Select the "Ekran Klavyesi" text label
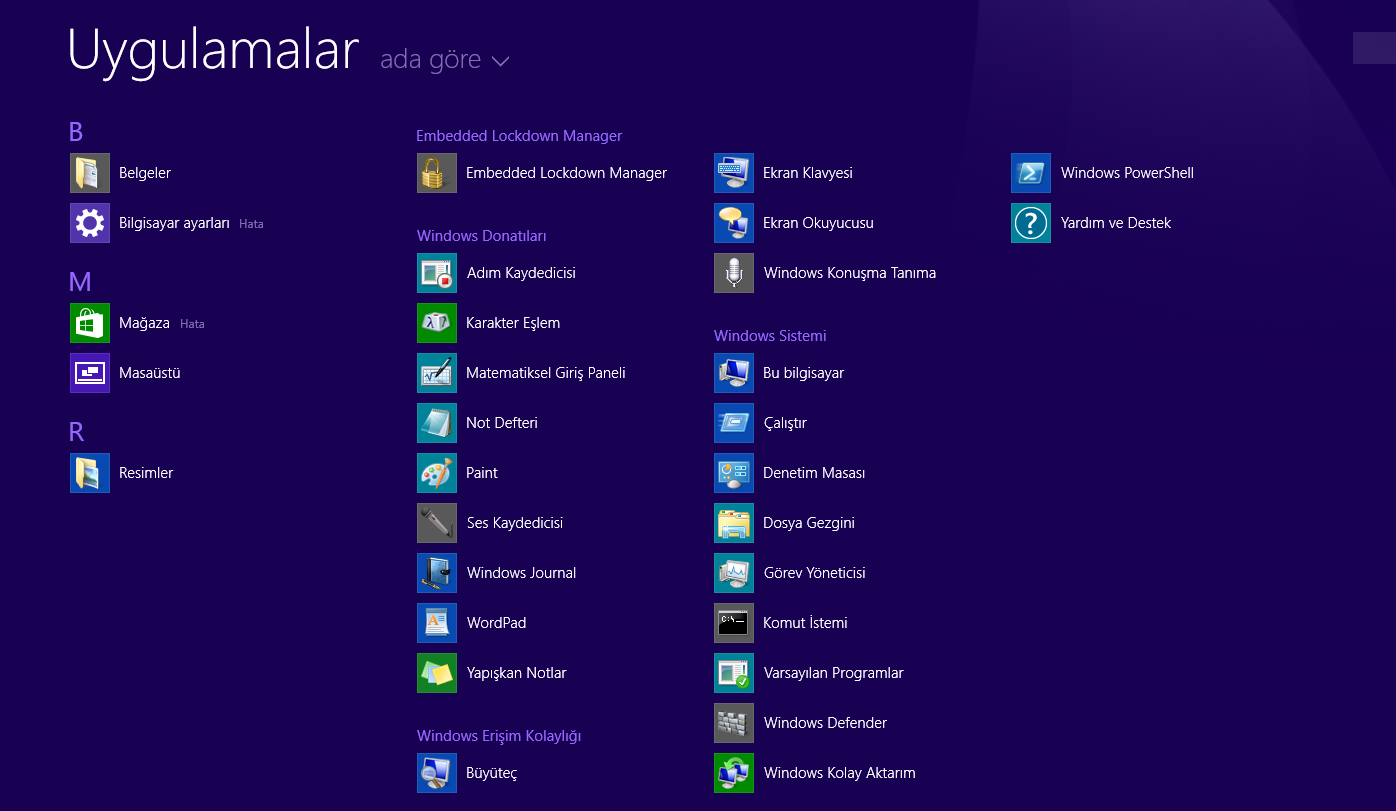The width and height of the screenshot is (1396, 811). (808, 173)
